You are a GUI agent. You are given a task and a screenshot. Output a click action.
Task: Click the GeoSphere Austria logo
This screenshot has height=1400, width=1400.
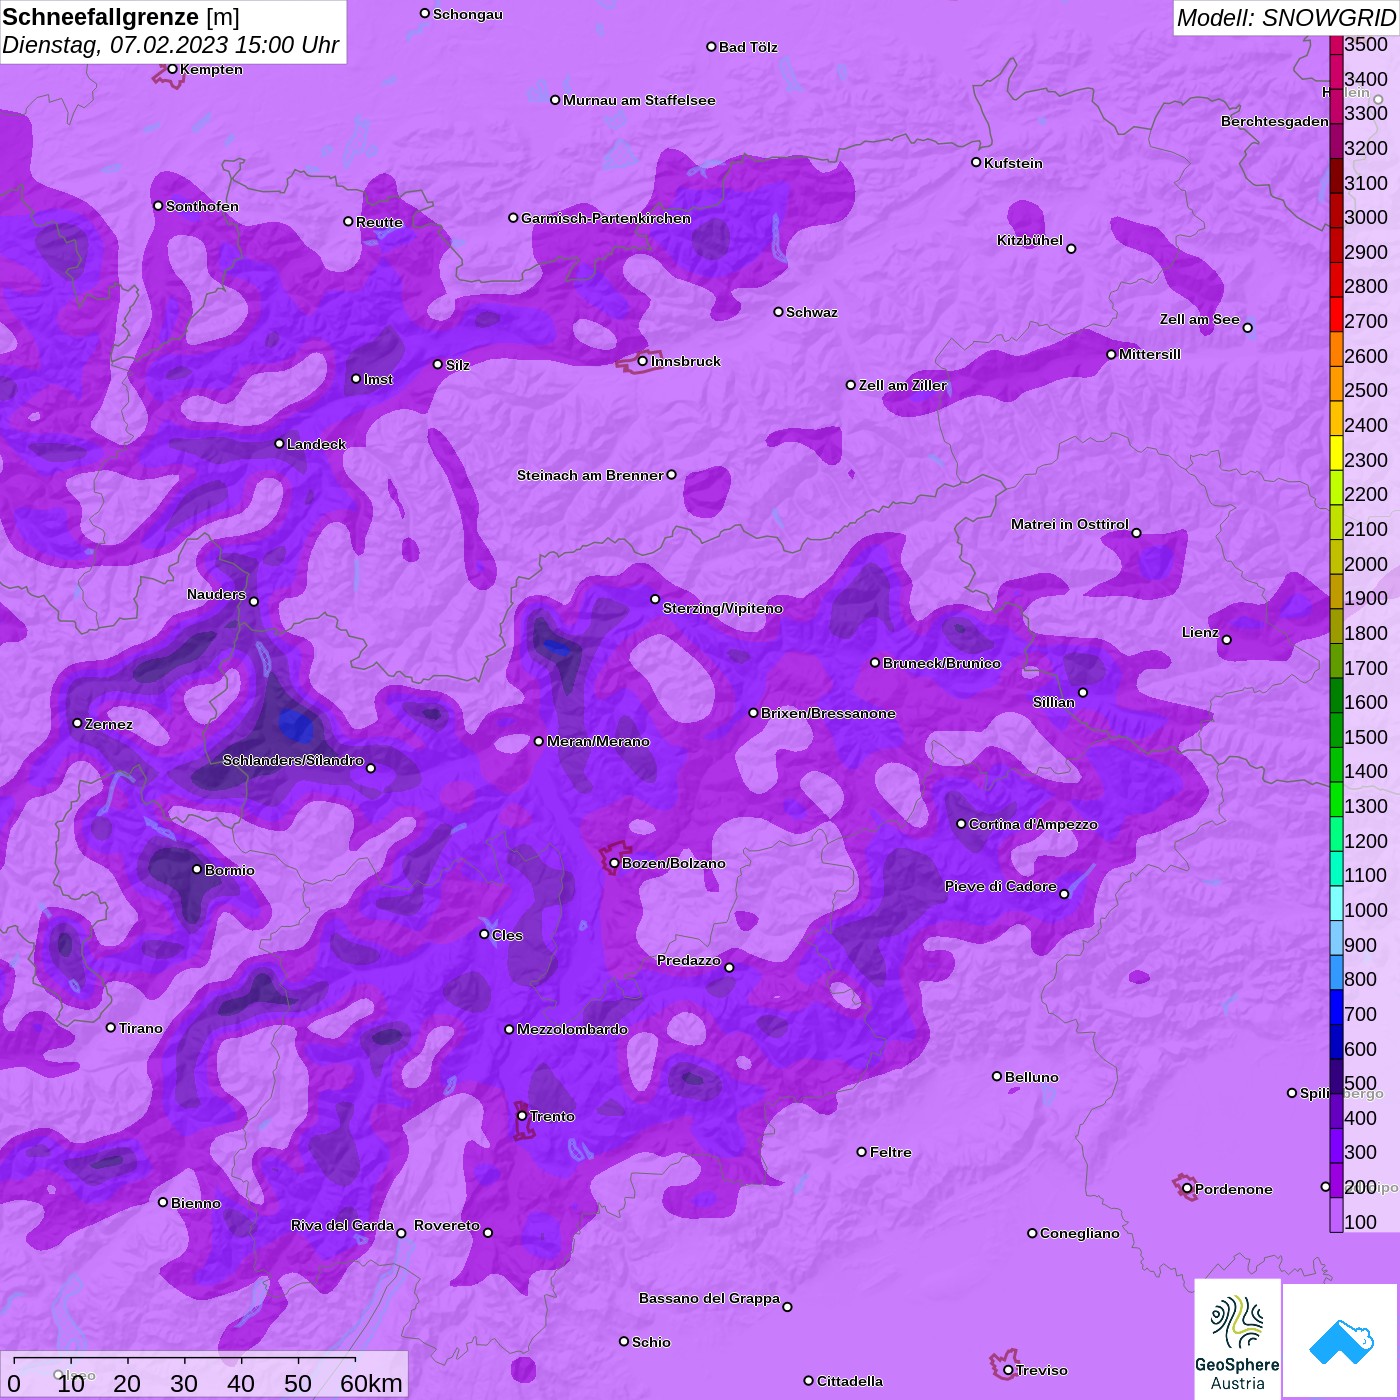pyautogui.click(x=1237, y=1340)
